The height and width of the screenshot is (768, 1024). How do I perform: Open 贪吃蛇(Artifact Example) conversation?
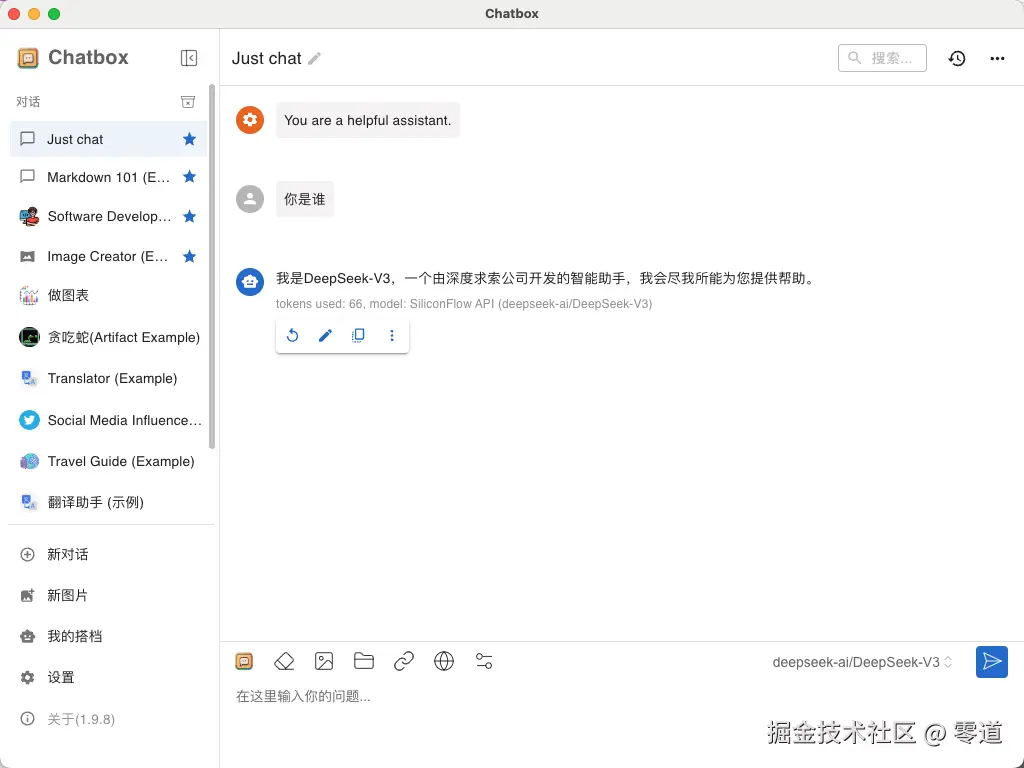108,338
